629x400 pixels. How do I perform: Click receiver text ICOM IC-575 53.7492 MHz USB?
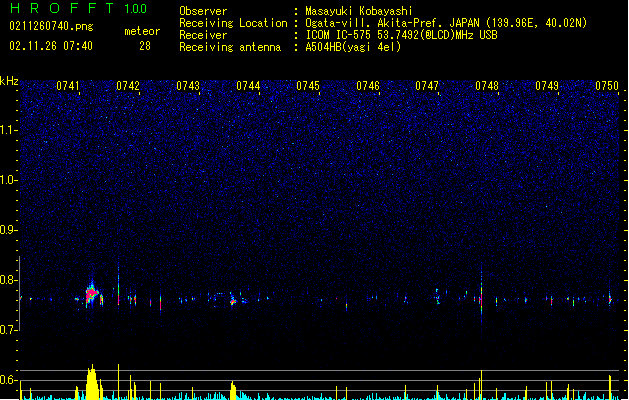click(401, 35)
